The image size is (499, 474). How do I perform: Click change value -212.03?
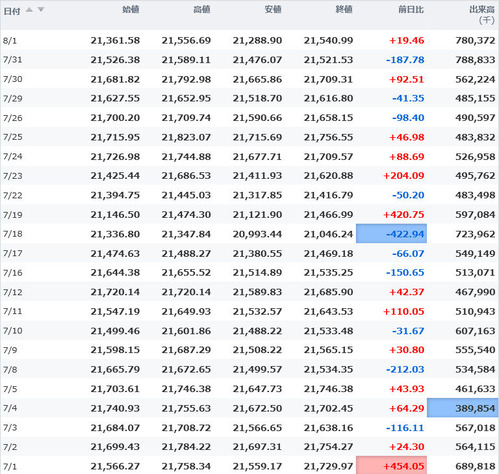point(405,370)
